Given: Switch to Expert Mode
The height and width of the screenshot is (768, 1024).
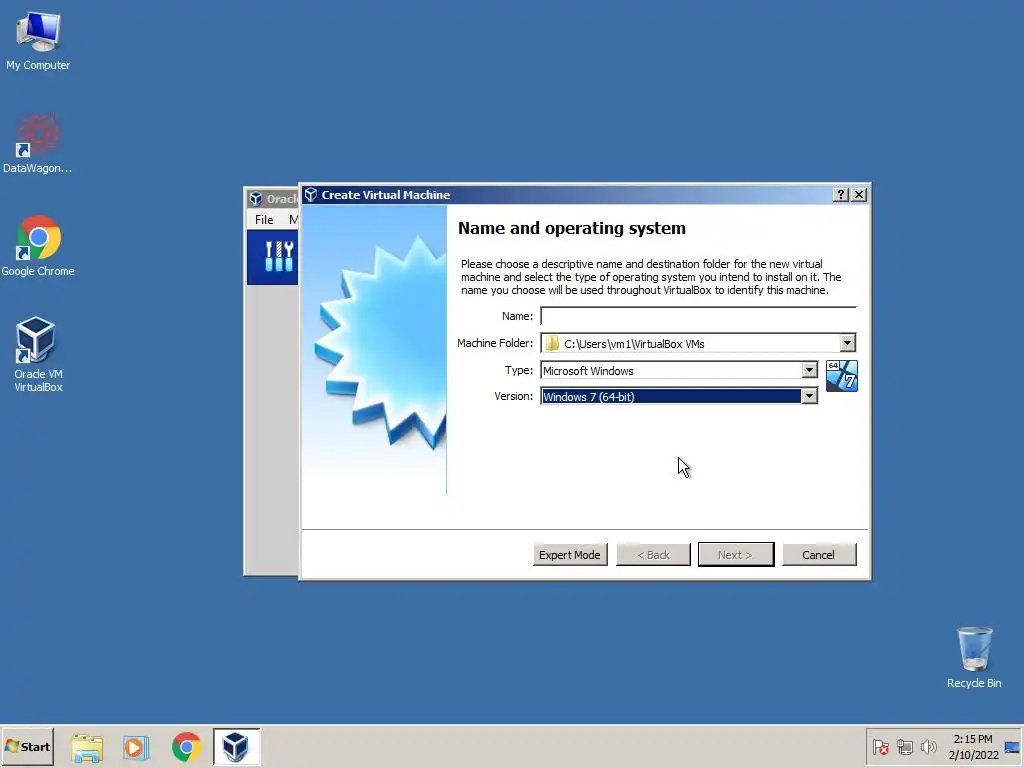Looking at the screenshot, I should 569,554.
